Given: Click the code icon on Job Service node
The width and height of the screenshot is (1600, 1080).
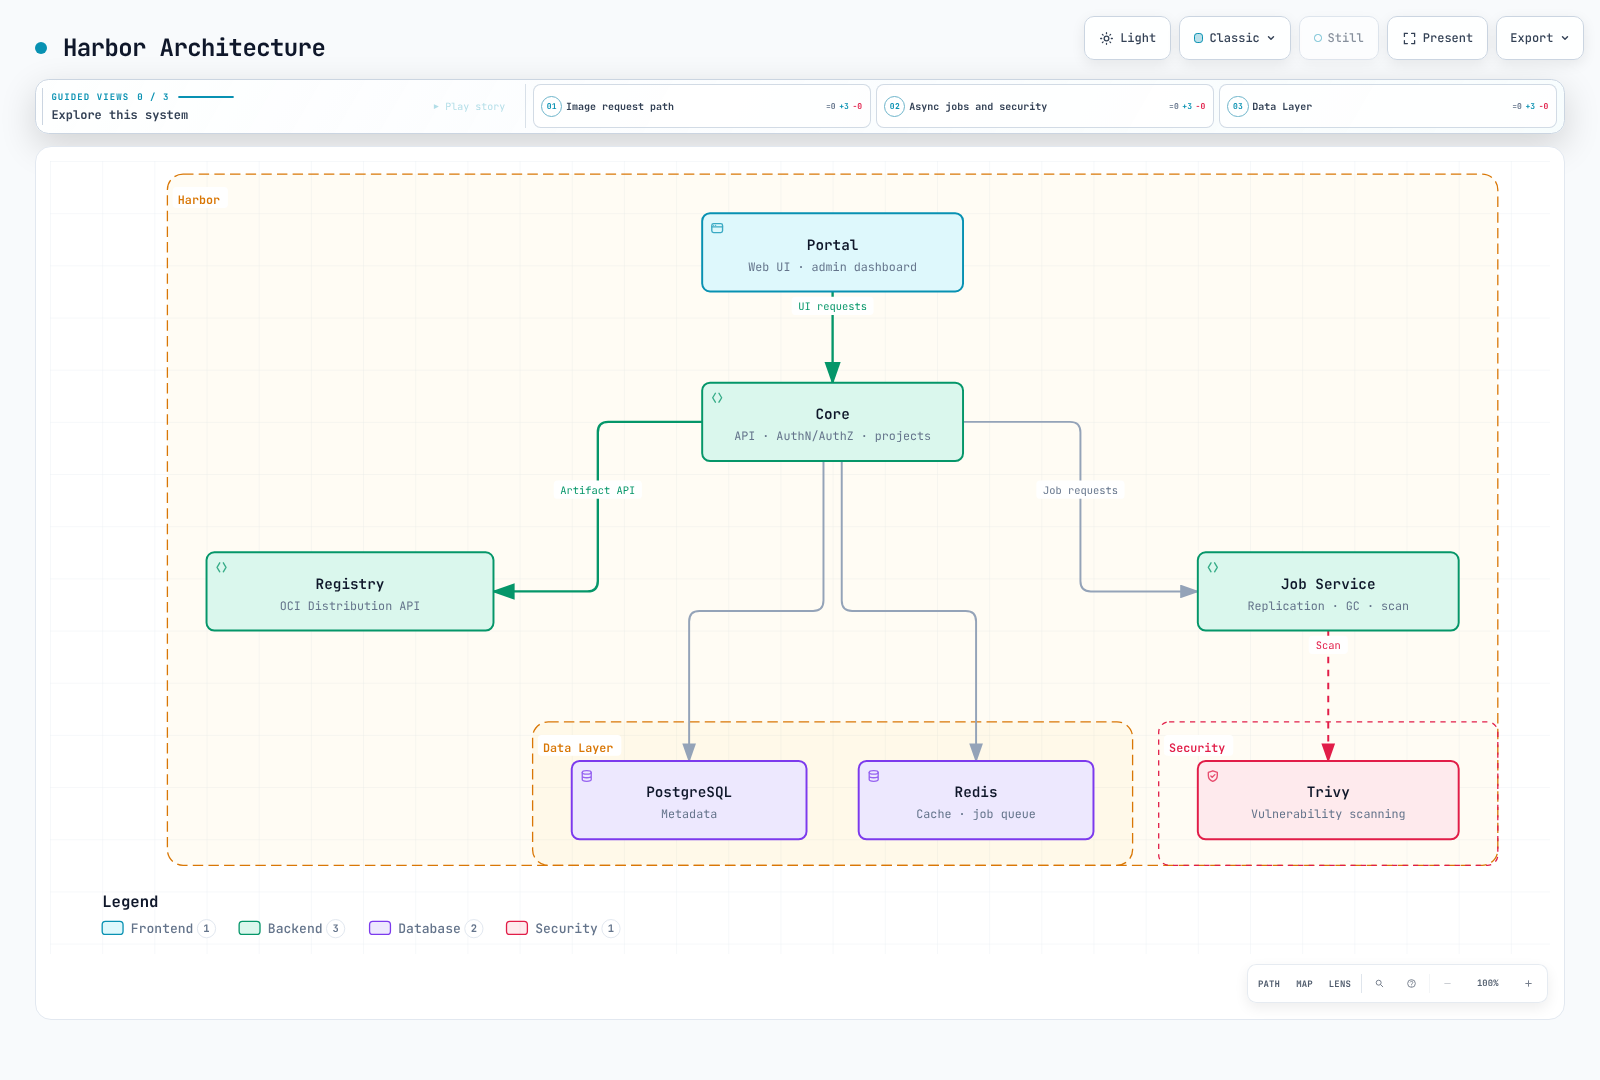Looking at the screenshot, I should [x=1213, y=567].
